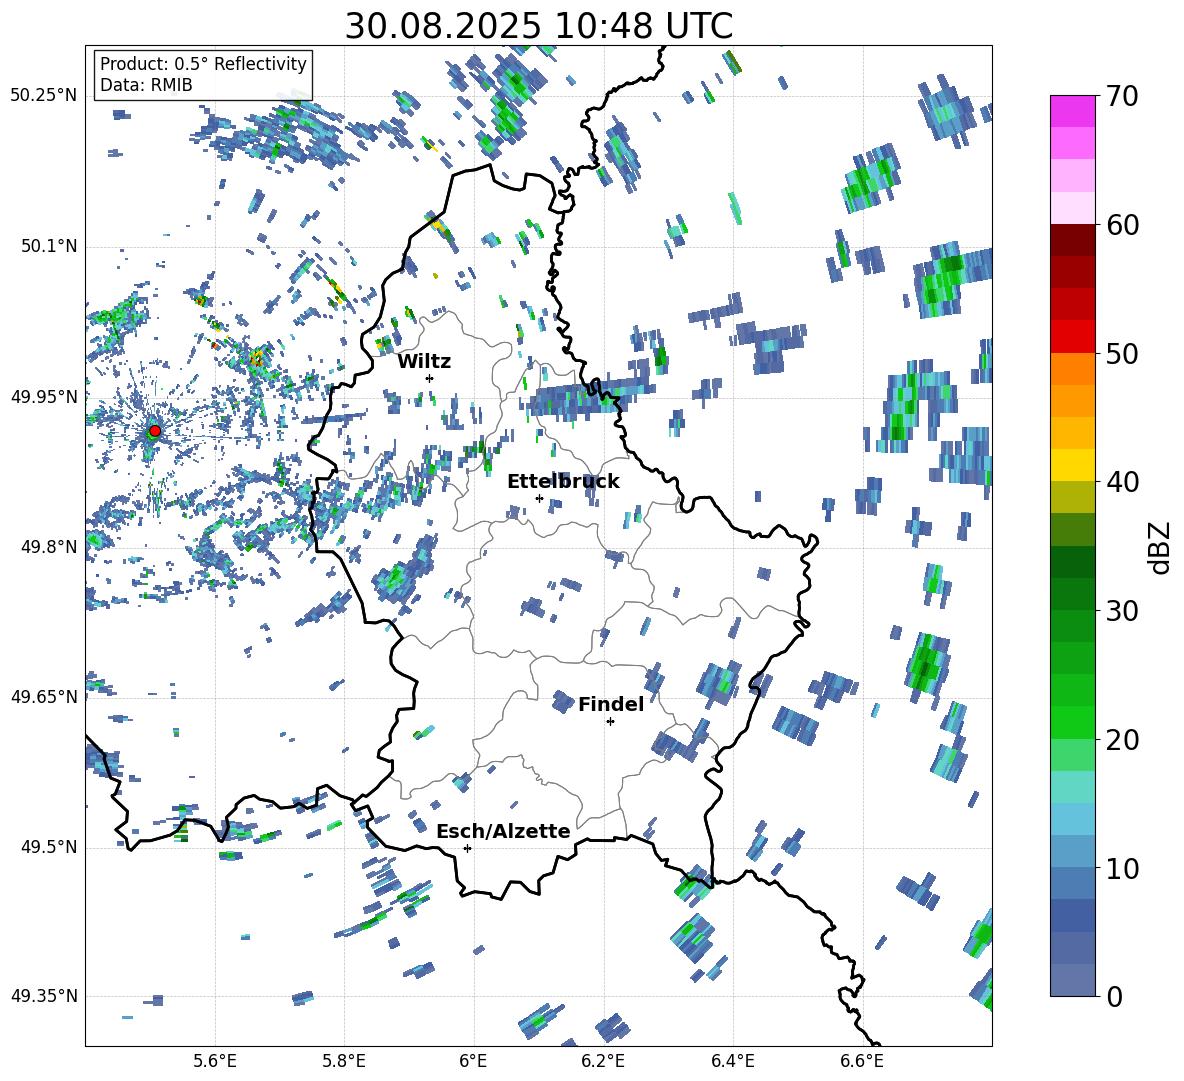Click the magenta top colorbar segment
The image size is (1184, 1081).
tap(1072, 111)
